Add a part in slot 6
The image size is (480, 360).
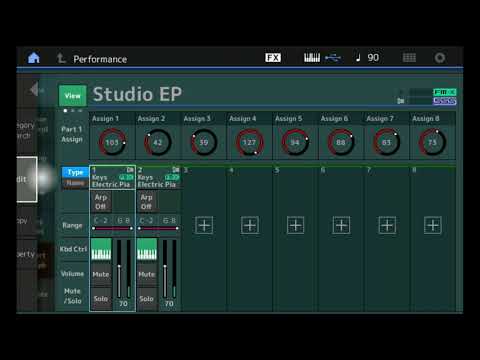(341, 225)
